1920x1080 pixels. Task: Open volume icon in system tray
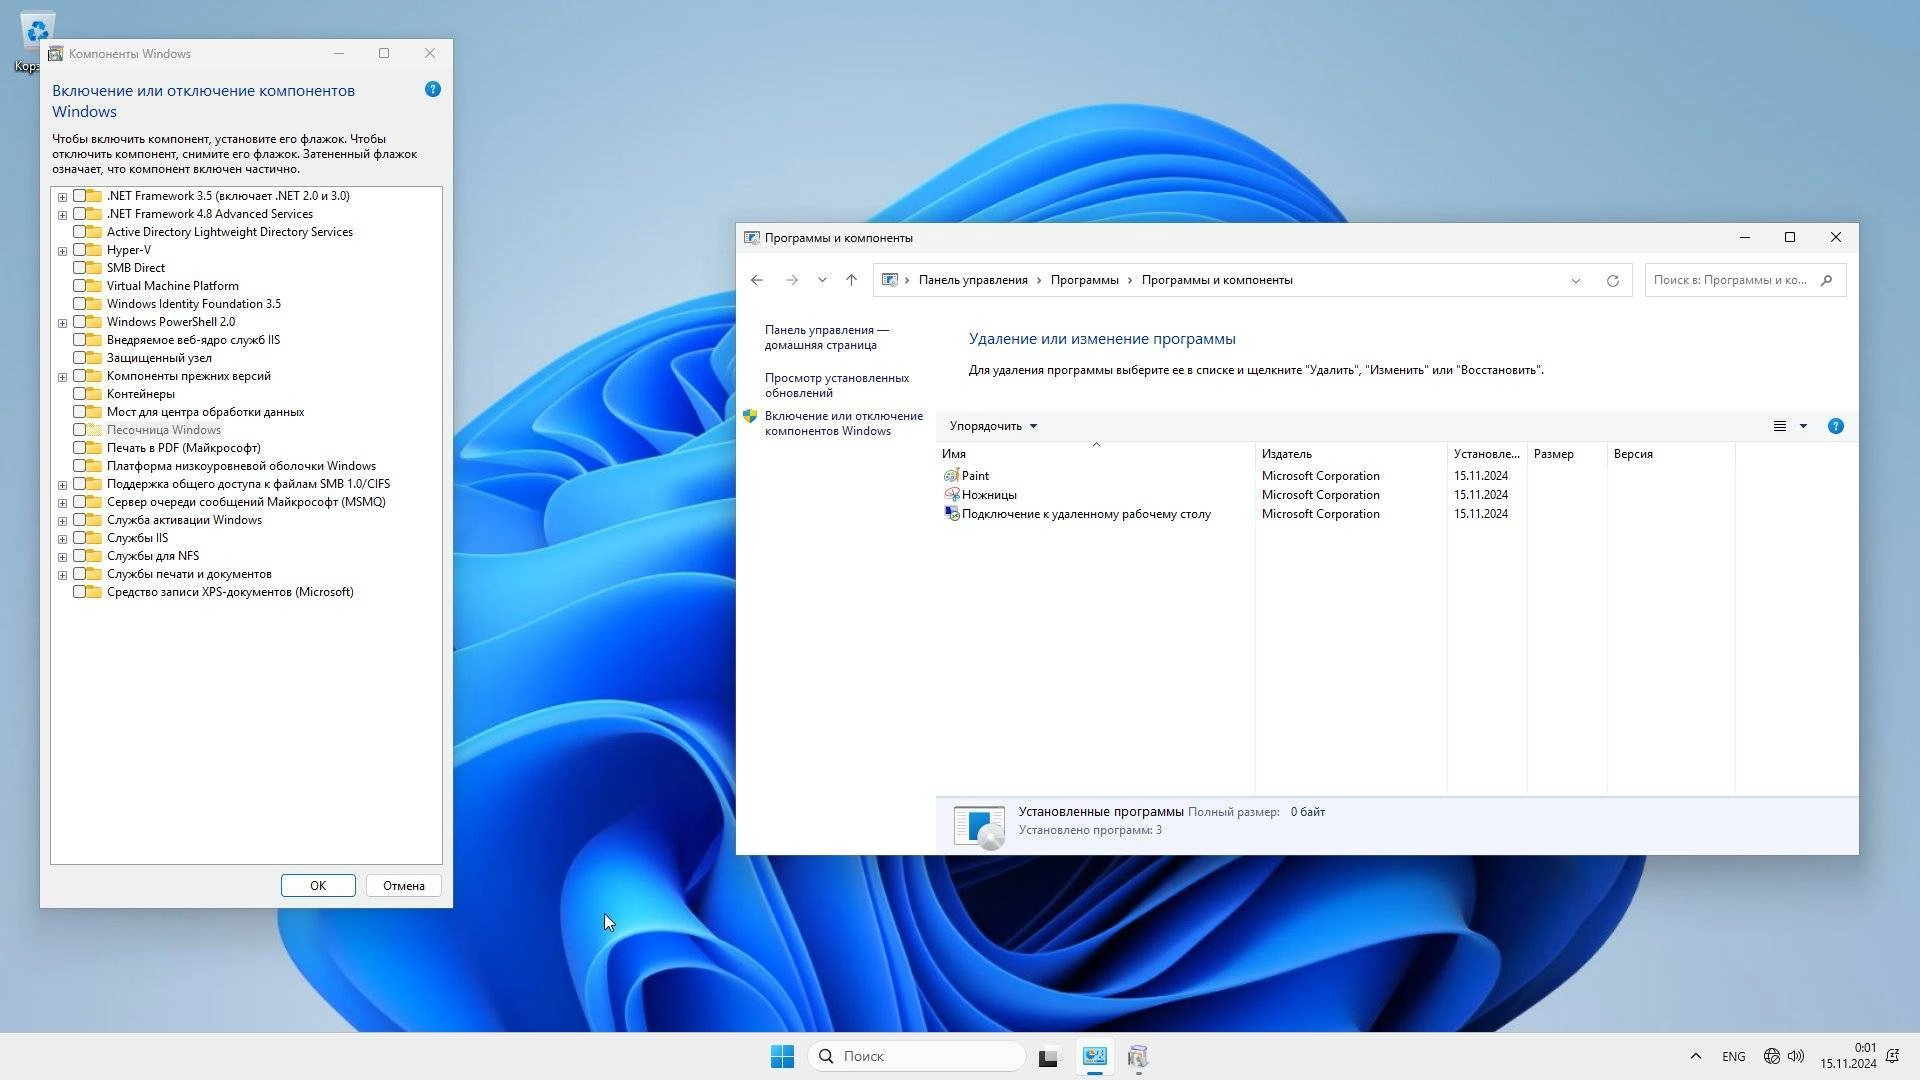(x=1796, y=1056)
